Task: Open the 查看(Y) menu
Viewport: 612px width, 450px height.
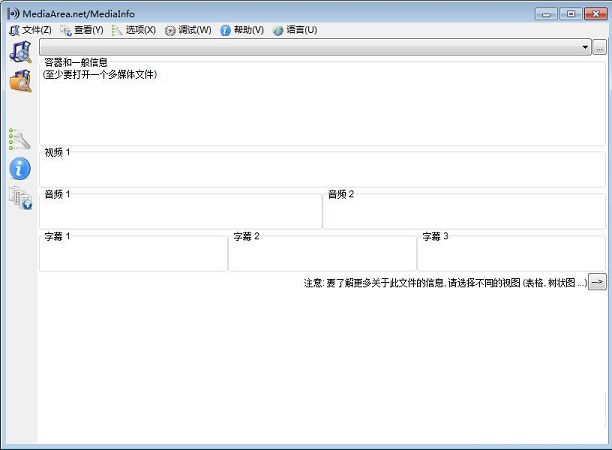Action: [82, 30]
